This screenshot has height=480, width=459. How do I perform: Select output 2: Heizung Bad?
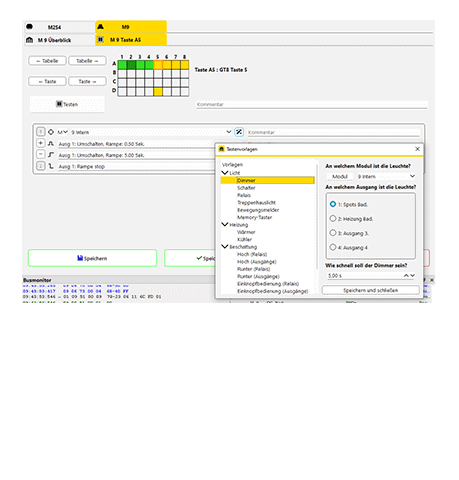333,218
